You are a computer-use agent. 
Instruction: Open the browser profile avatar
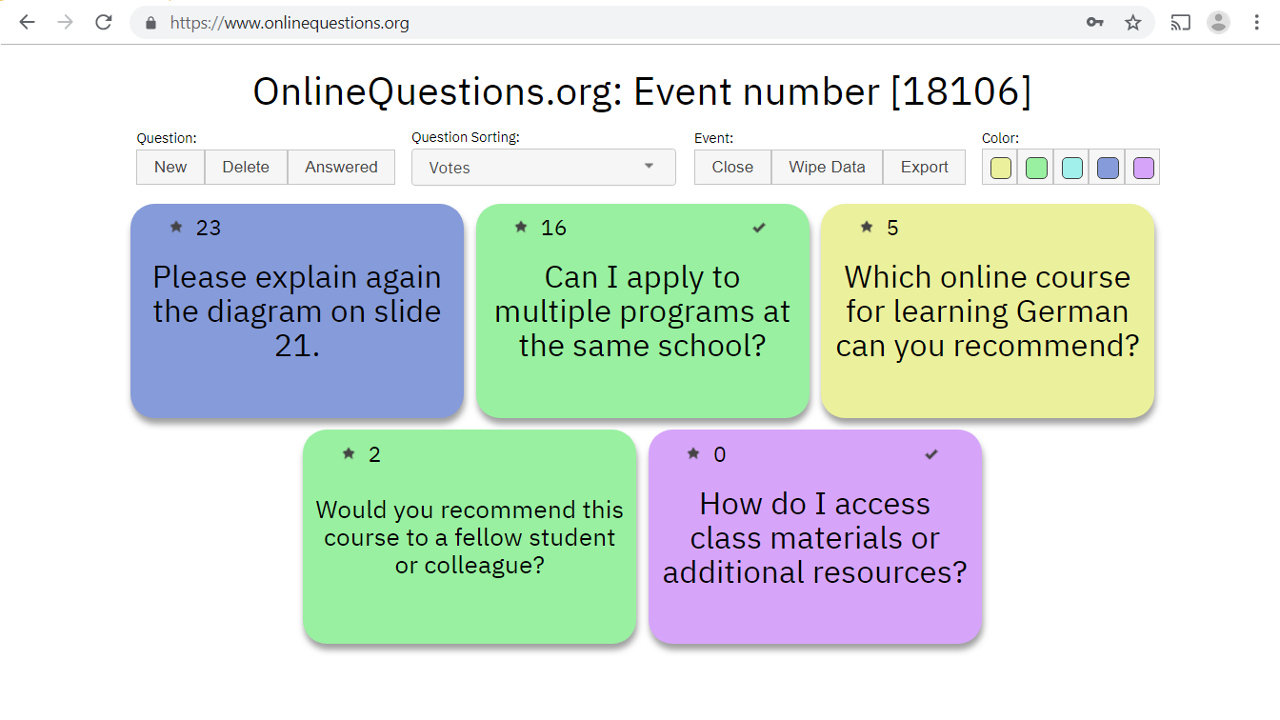tap(1218, 21)
